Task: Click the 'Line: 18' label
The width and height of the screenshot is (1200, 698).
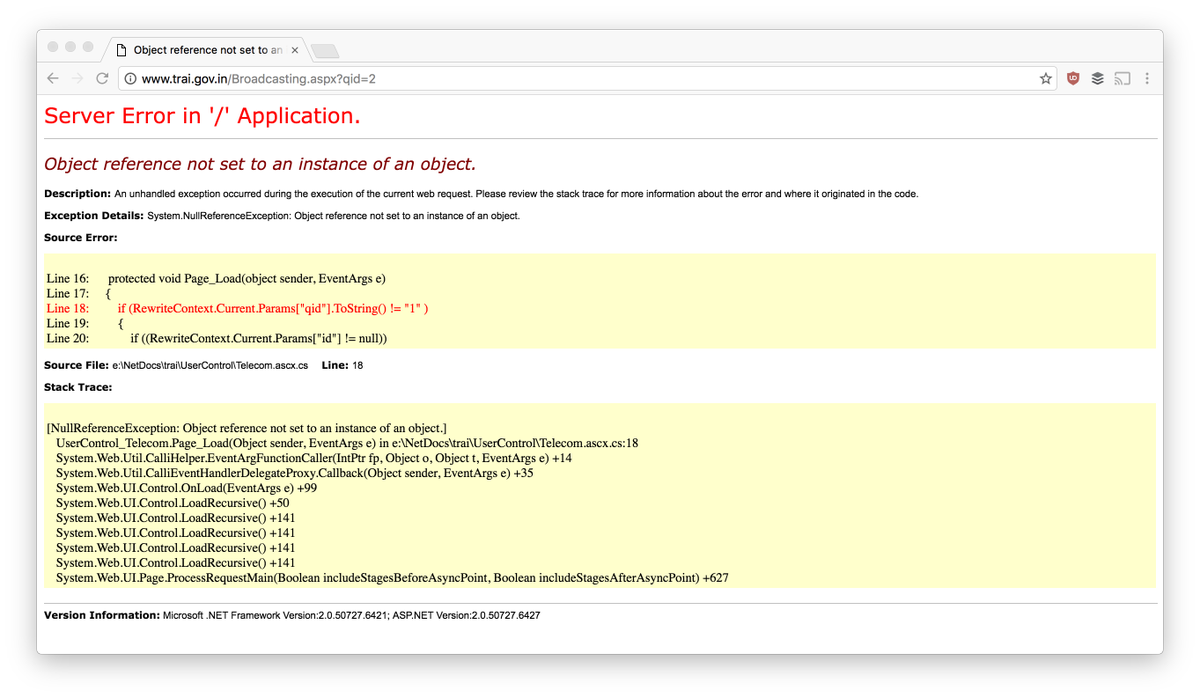Action: tap(342, 366)
